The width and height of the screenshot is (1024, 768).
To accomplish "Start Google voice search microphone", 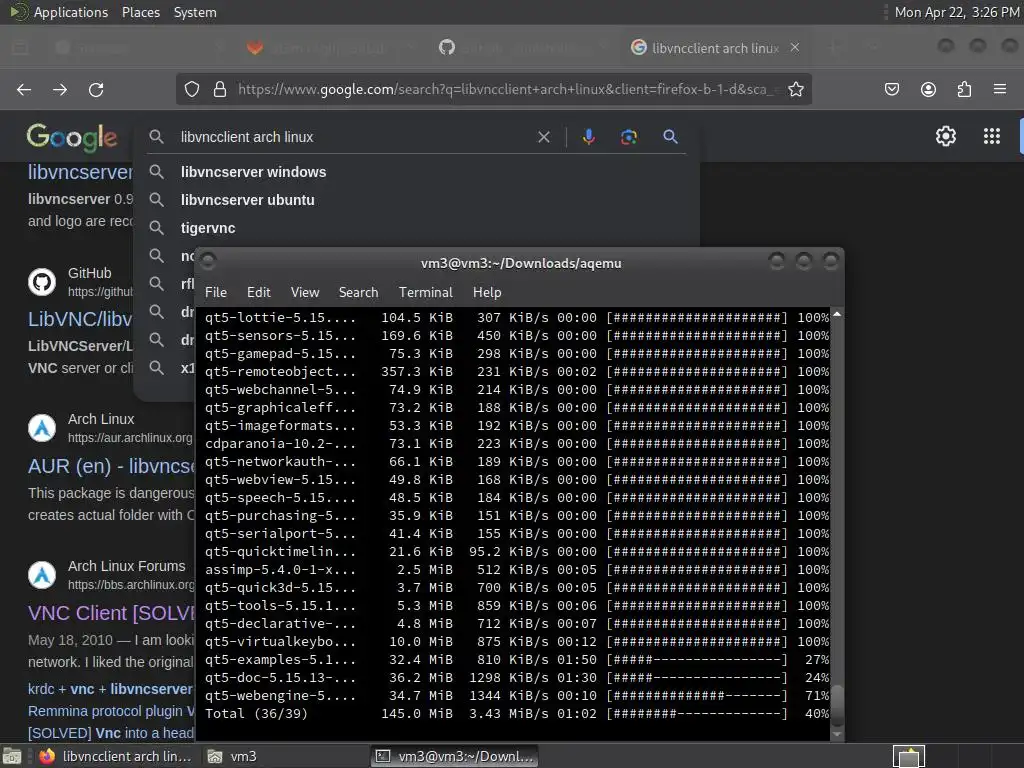I will (588, 137).
